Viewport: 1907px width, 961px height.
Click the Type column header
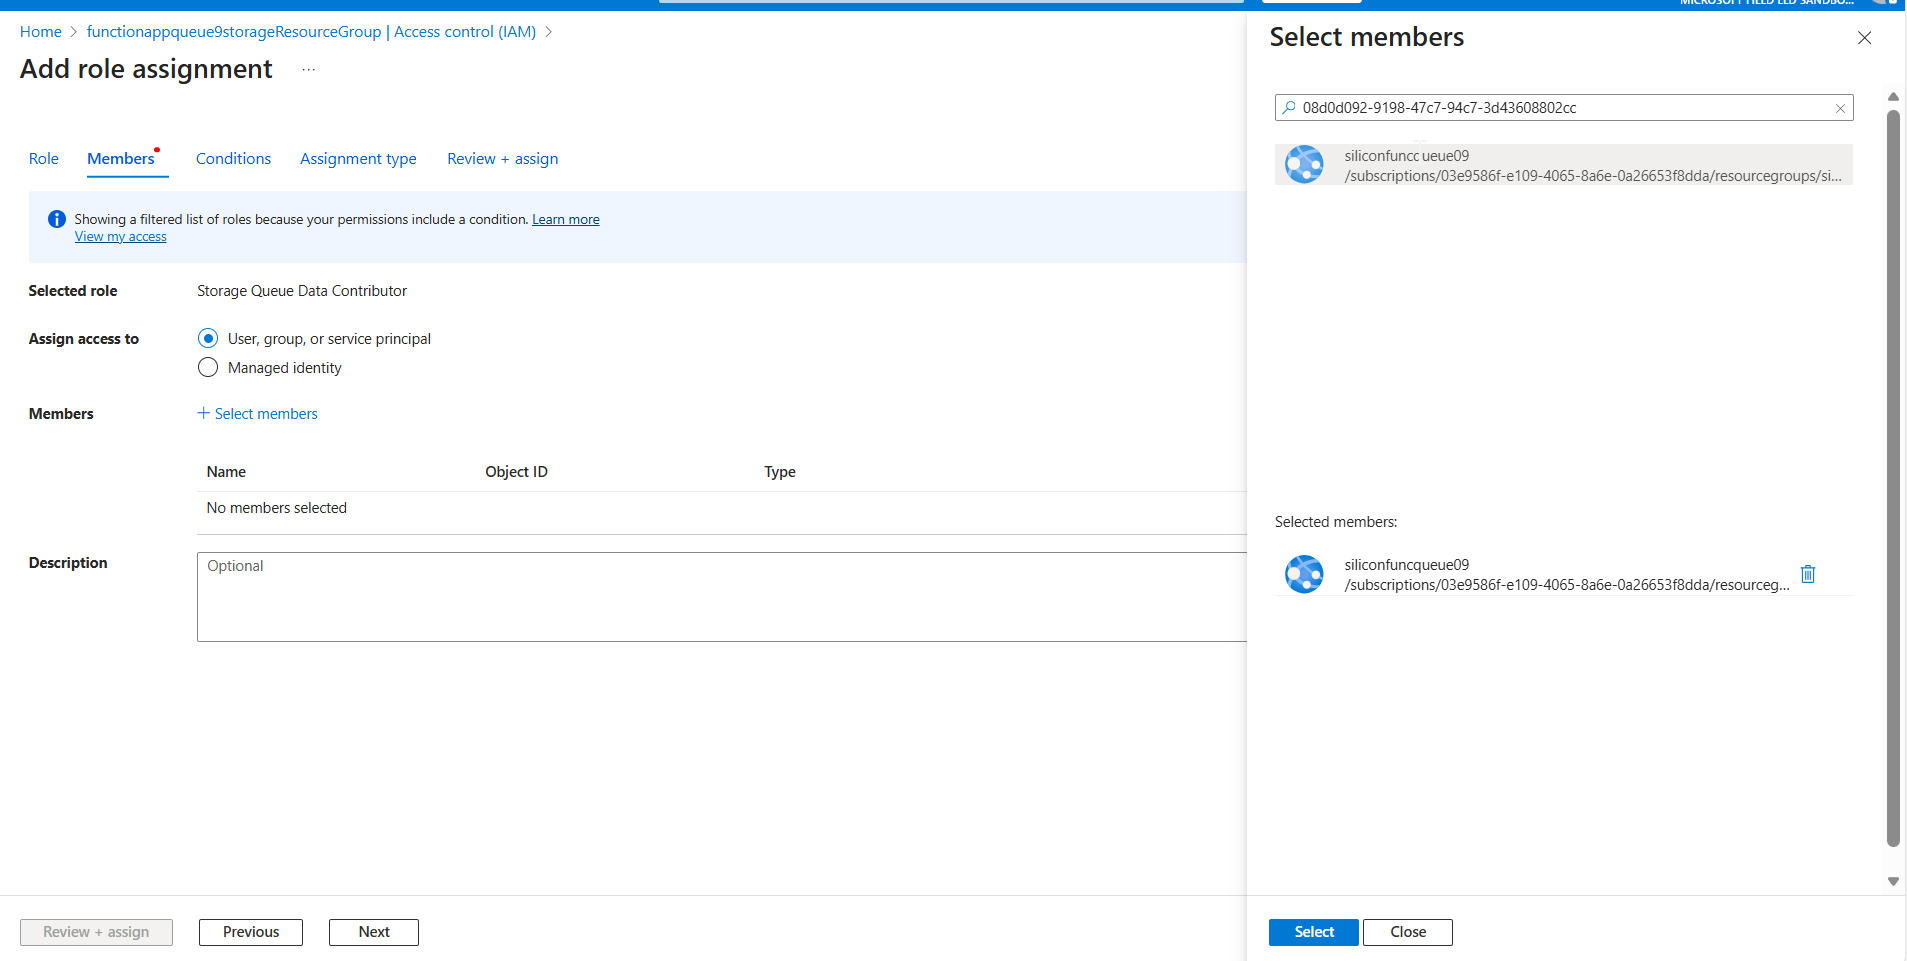point(780,472)
